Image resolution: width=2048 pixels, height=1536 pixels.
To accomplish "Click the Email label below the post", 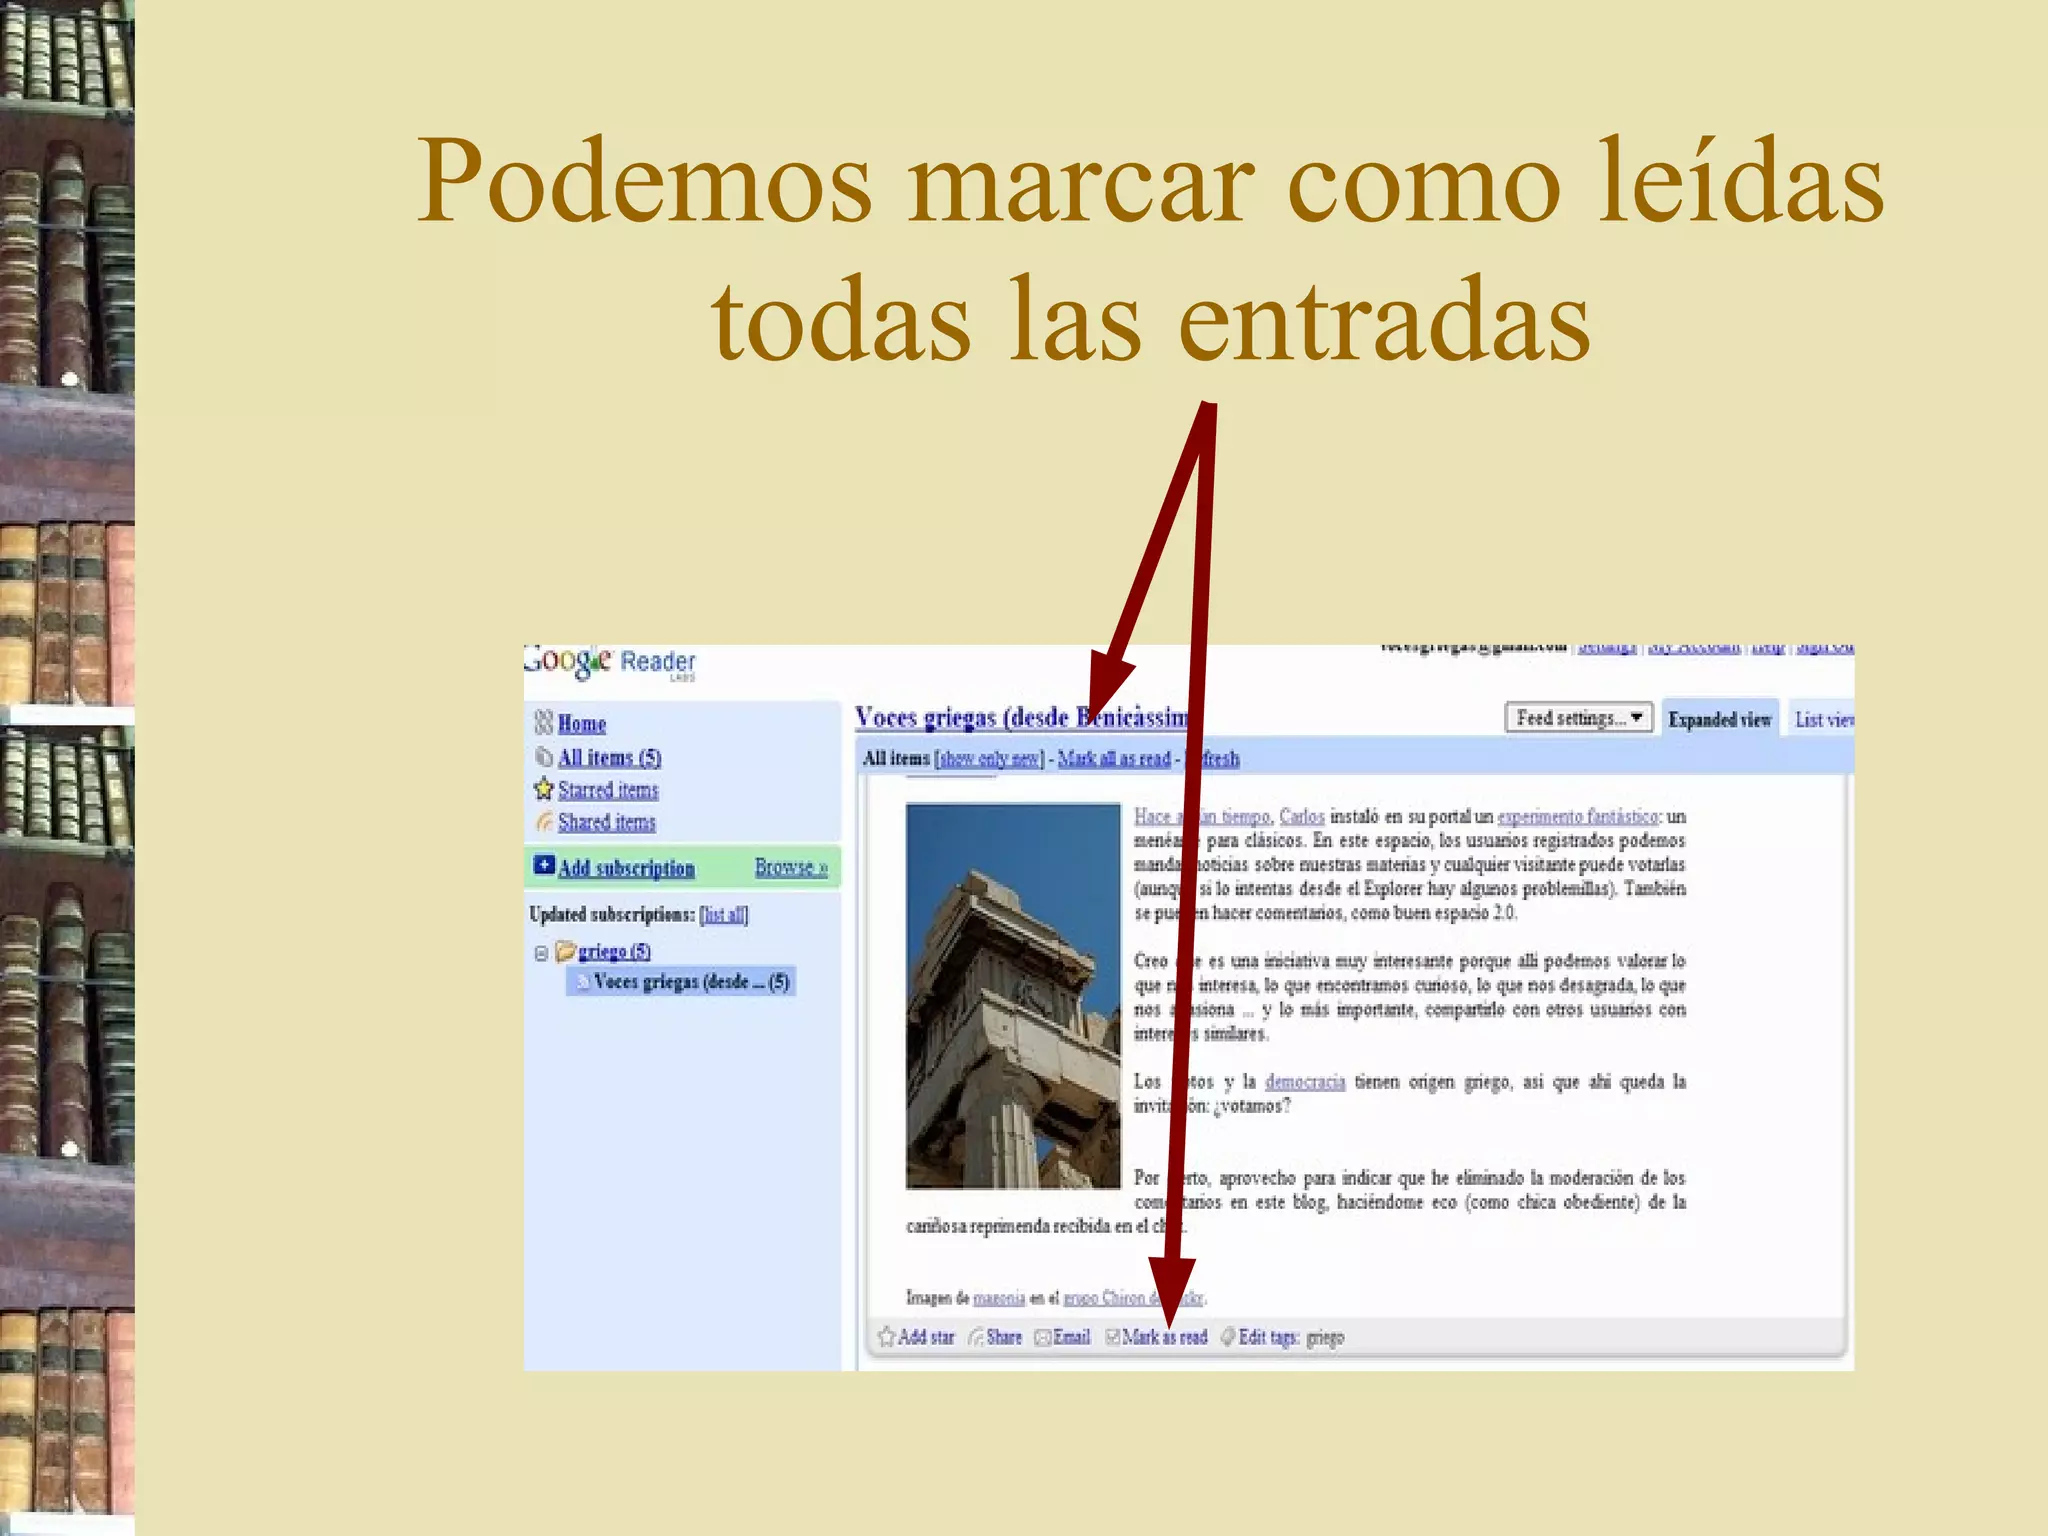I will click(1071, 1337).
